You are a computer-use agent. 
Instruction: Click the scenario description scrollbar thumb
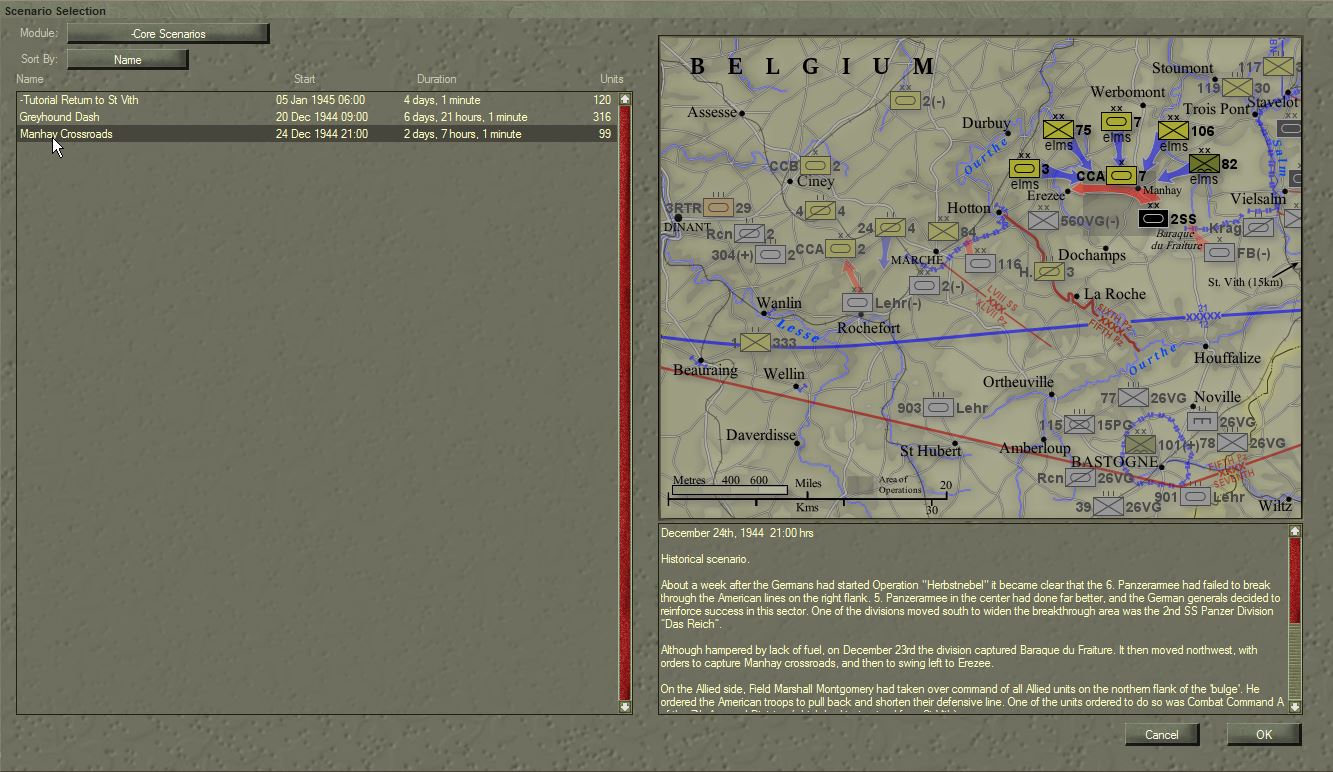[1295, 580]
